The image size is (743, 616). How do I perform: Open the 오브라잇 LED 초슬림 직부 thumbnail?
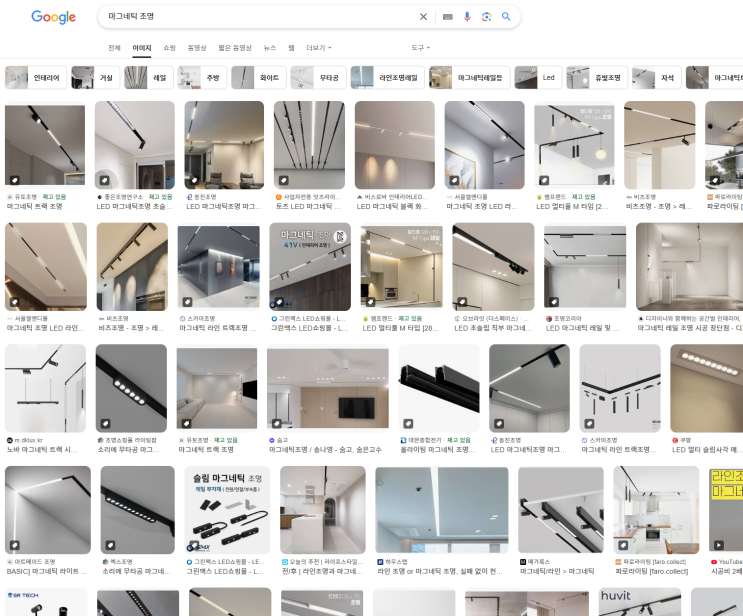pos(493,267)
